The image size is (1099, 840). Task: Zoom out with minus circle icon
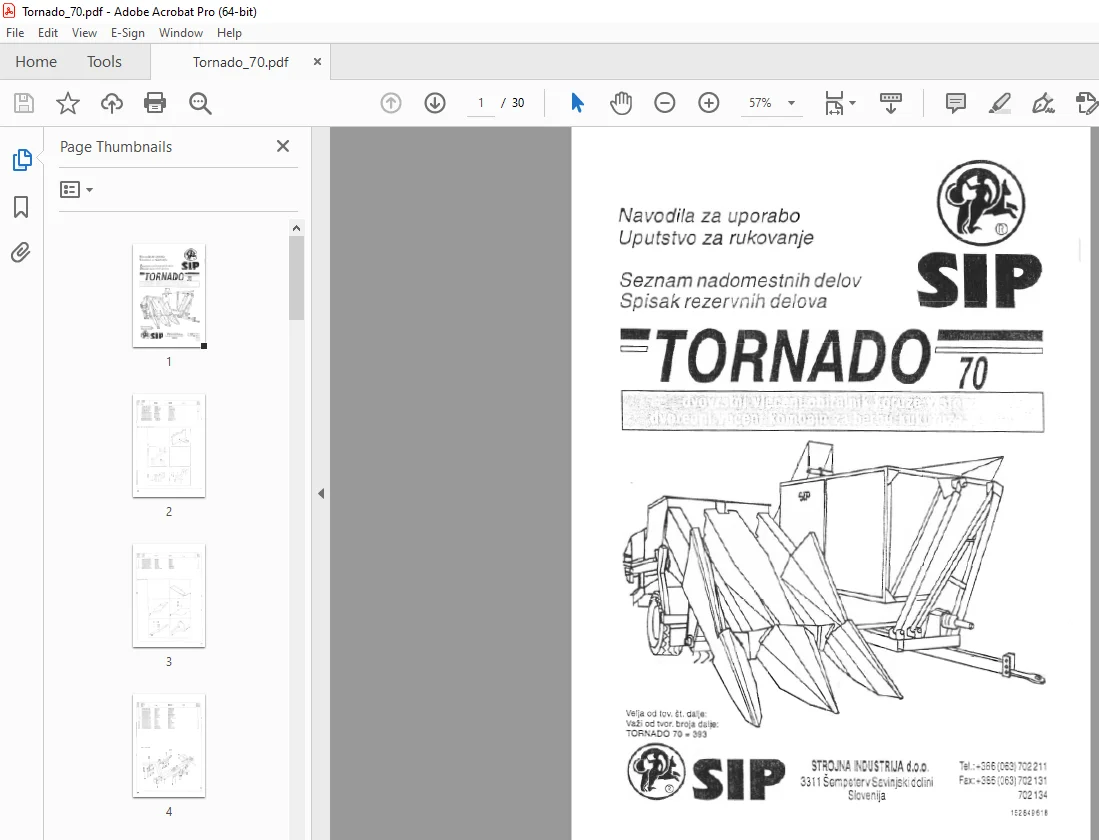pos(664,103)
